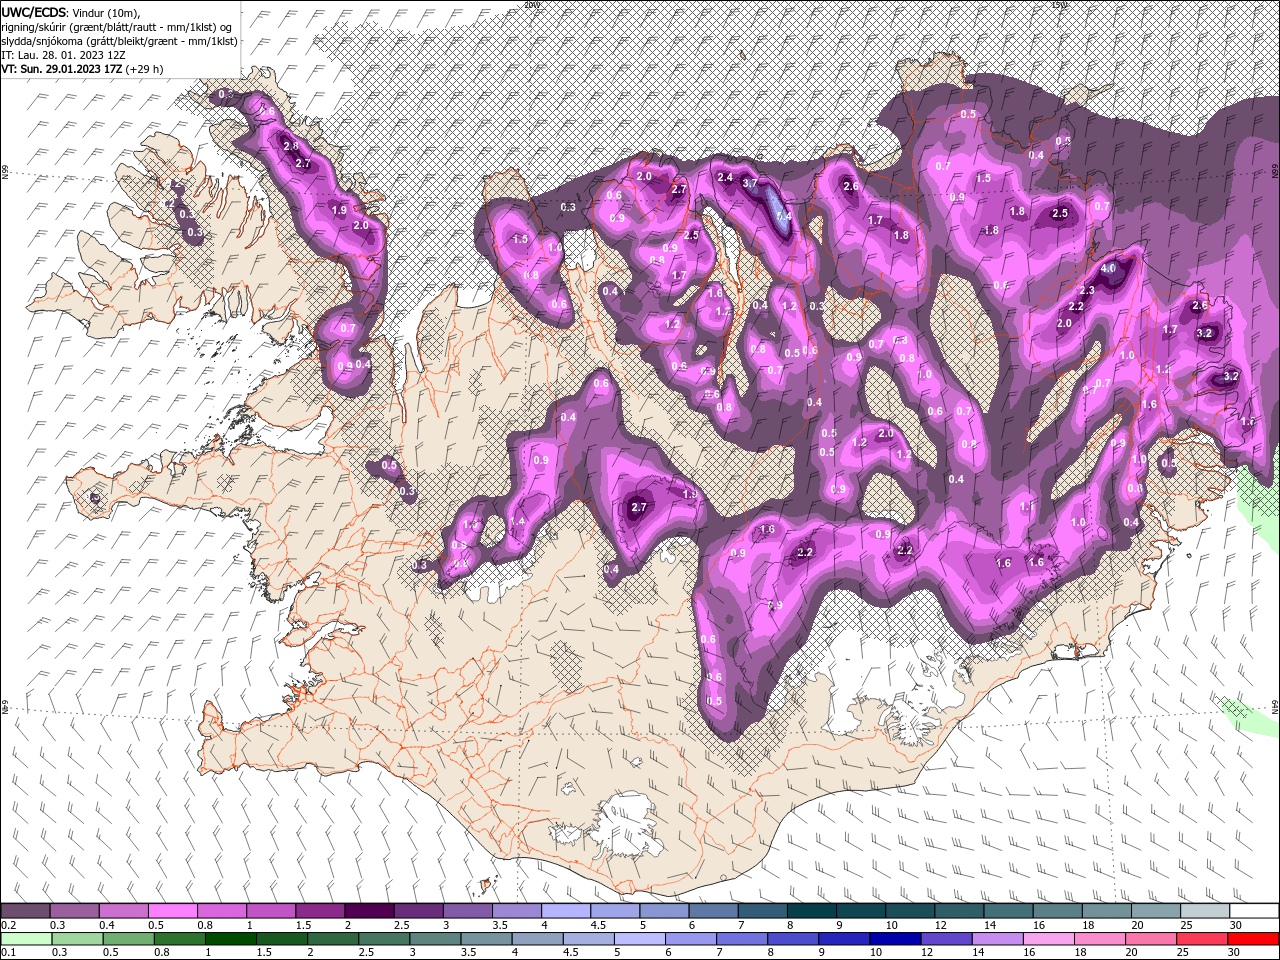Click the 1.4 value on the map
1280x960 pixels.
click(x=517, y=521)
